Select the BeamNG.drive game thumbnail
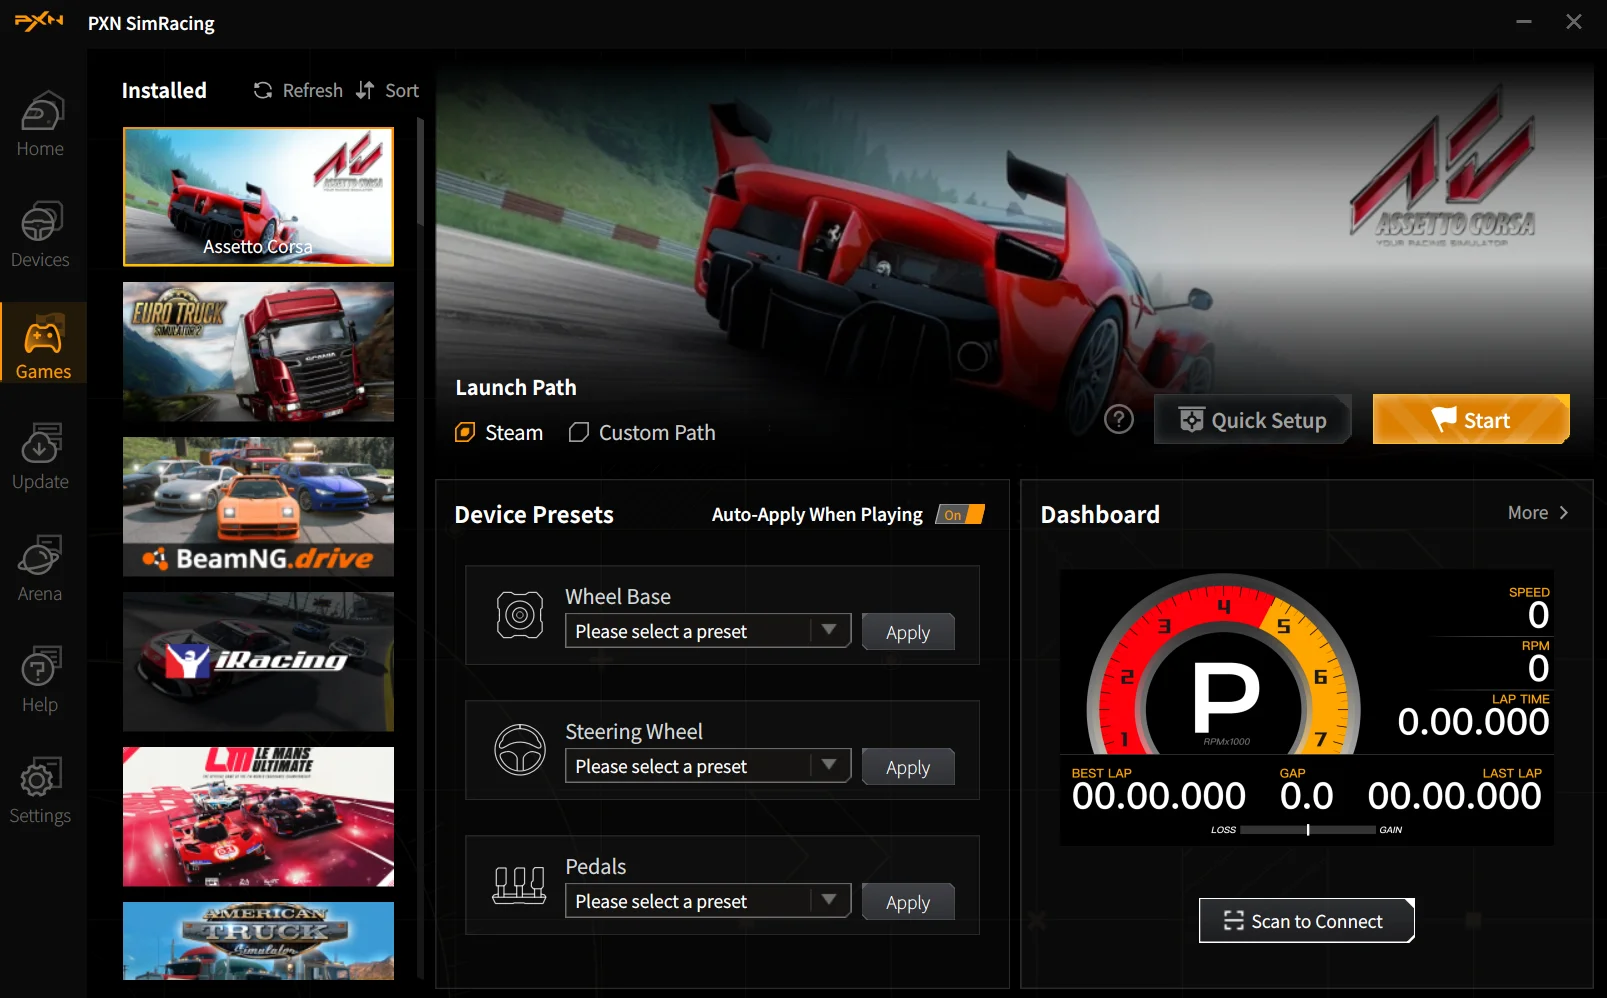Screen dimensions: 1607x998 (258, 507)
